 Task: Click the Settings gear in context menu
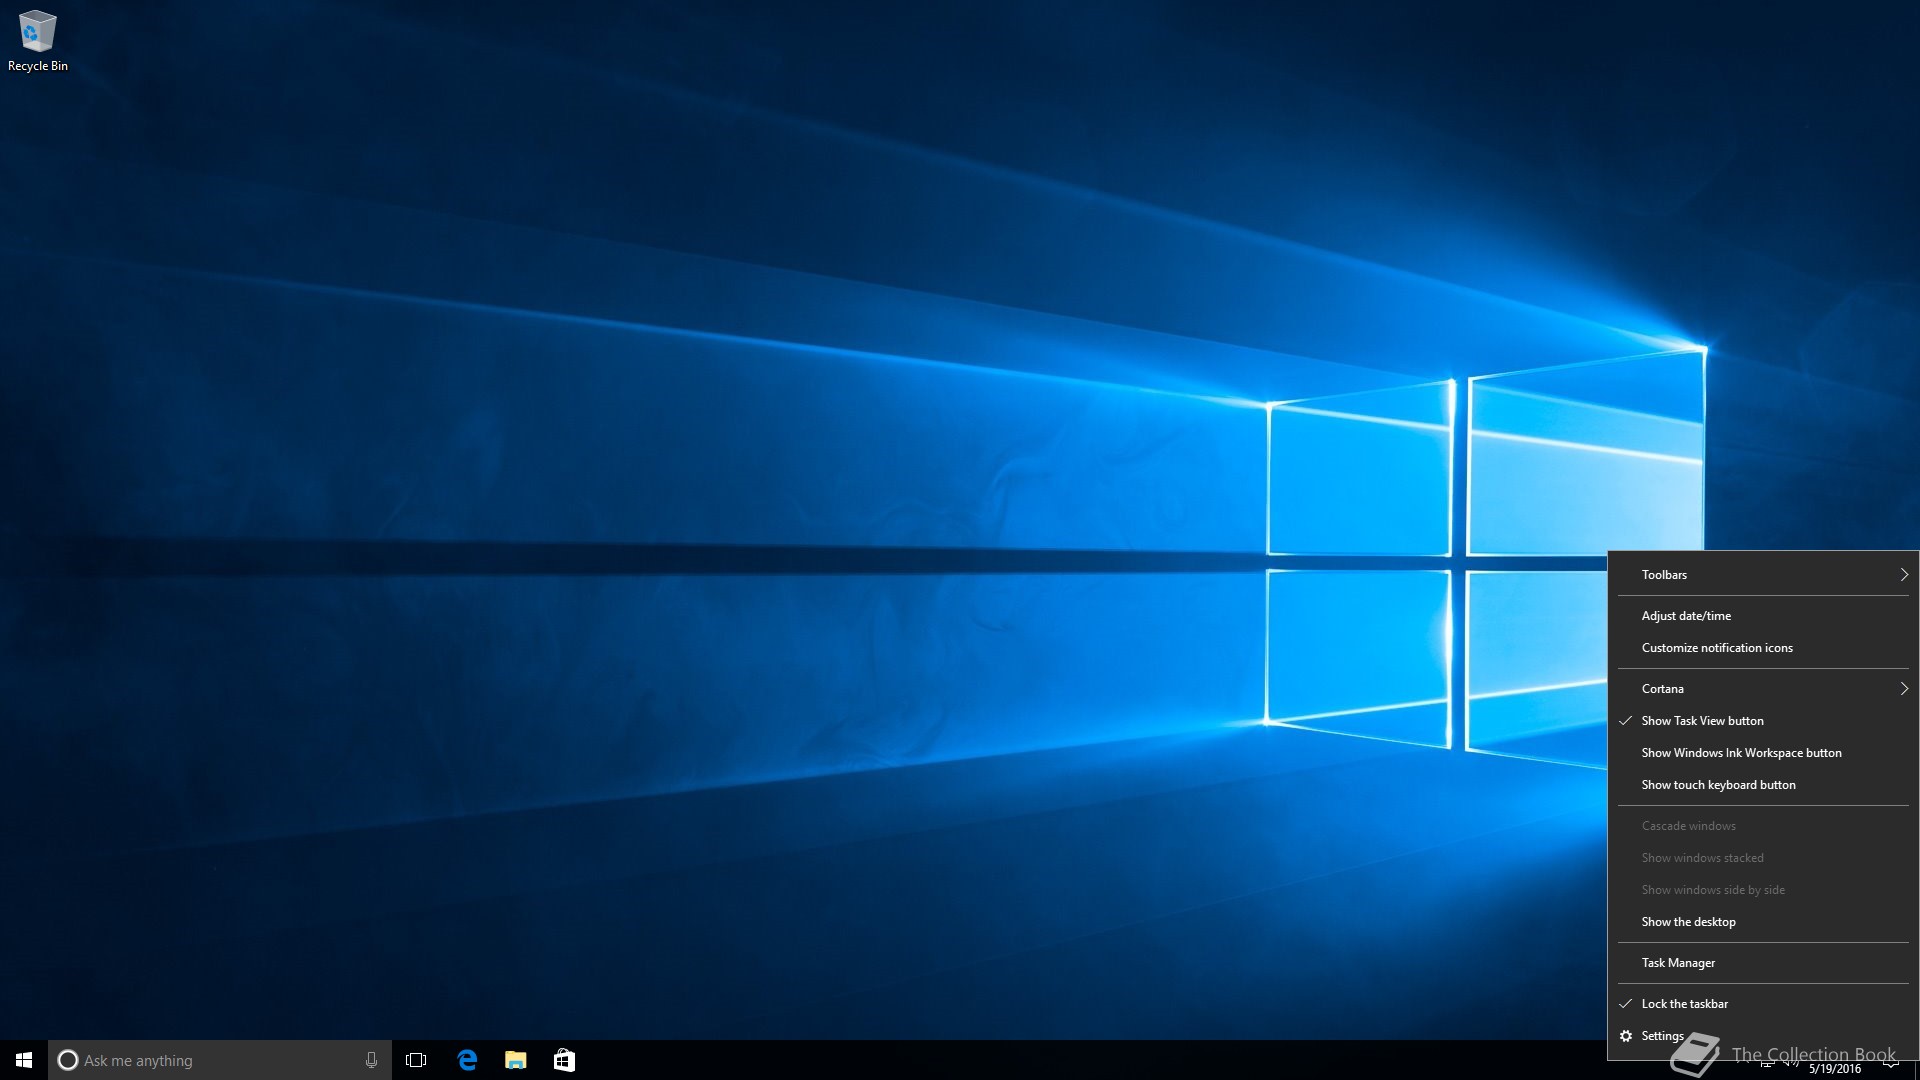tap(1626, 1036)
